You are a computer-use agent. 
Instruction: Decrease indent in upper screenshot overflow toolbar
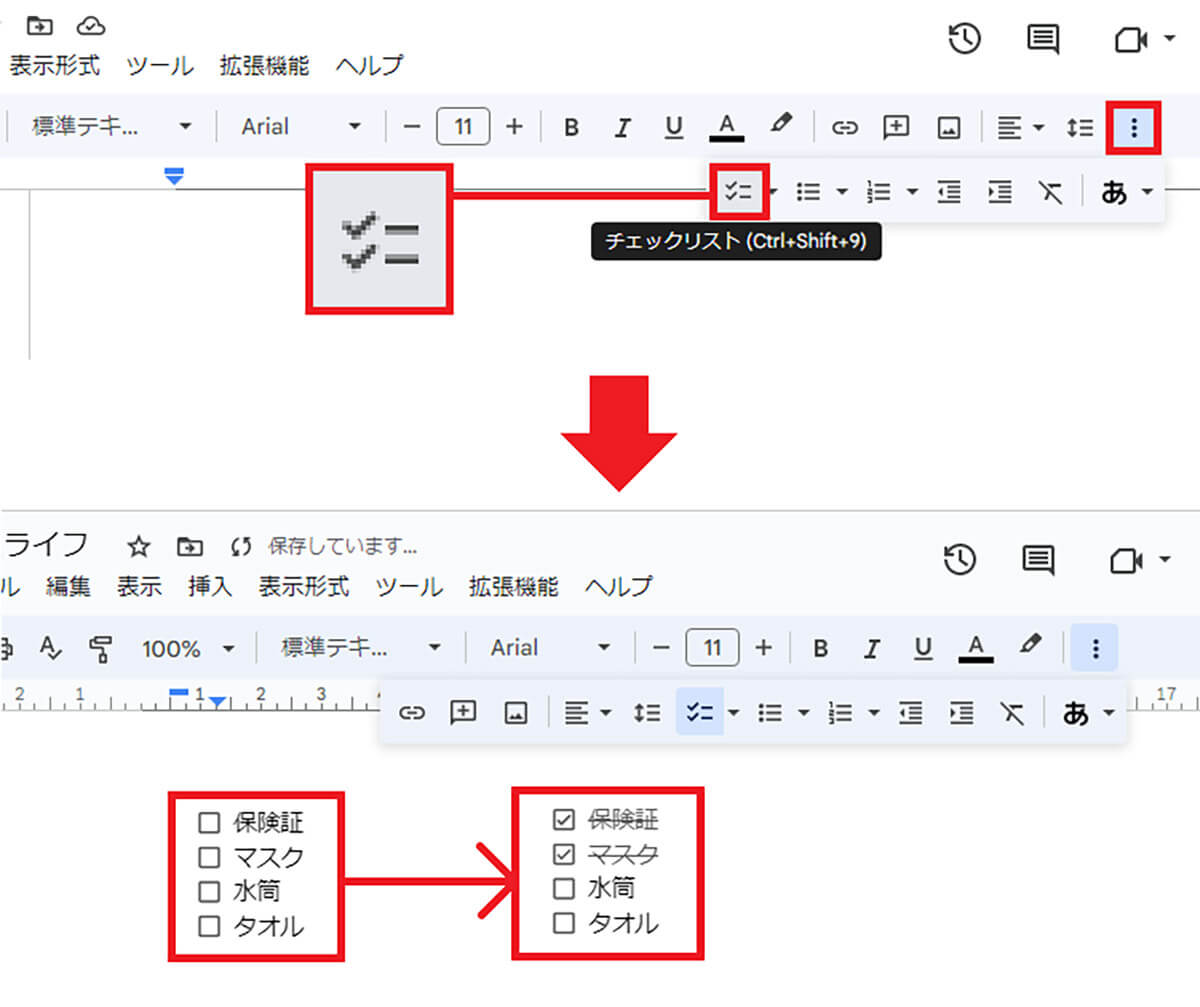pos(948,192)
